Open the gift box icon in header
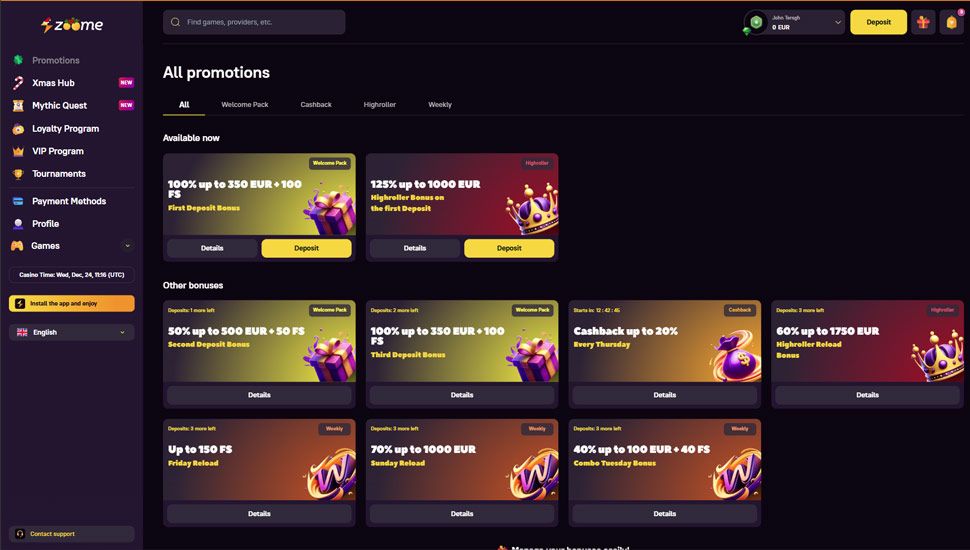Viewport: 970px width, 550px height. 923,22
